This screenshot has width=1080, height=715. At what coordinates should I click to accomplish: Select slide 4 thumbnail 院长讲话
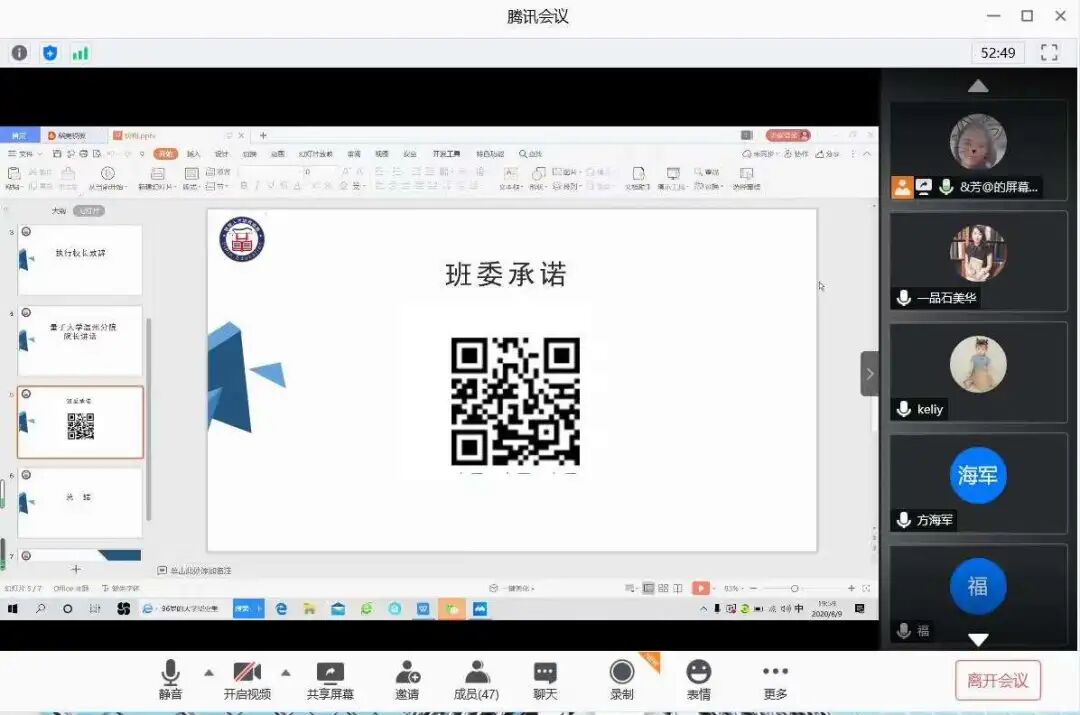click(80, 341)
